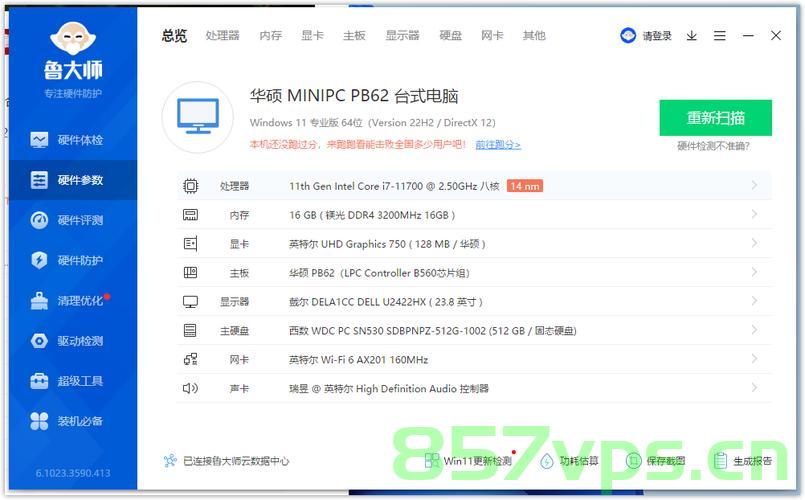Select 硬件参数 sidebar item

(x=72, y=180)
